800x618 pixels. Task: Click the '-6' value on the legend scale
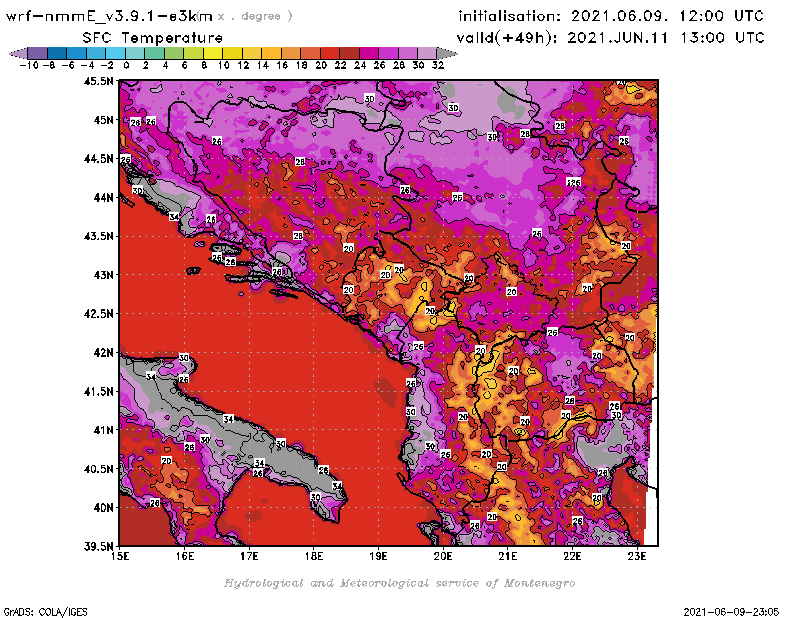pos(68,65)
